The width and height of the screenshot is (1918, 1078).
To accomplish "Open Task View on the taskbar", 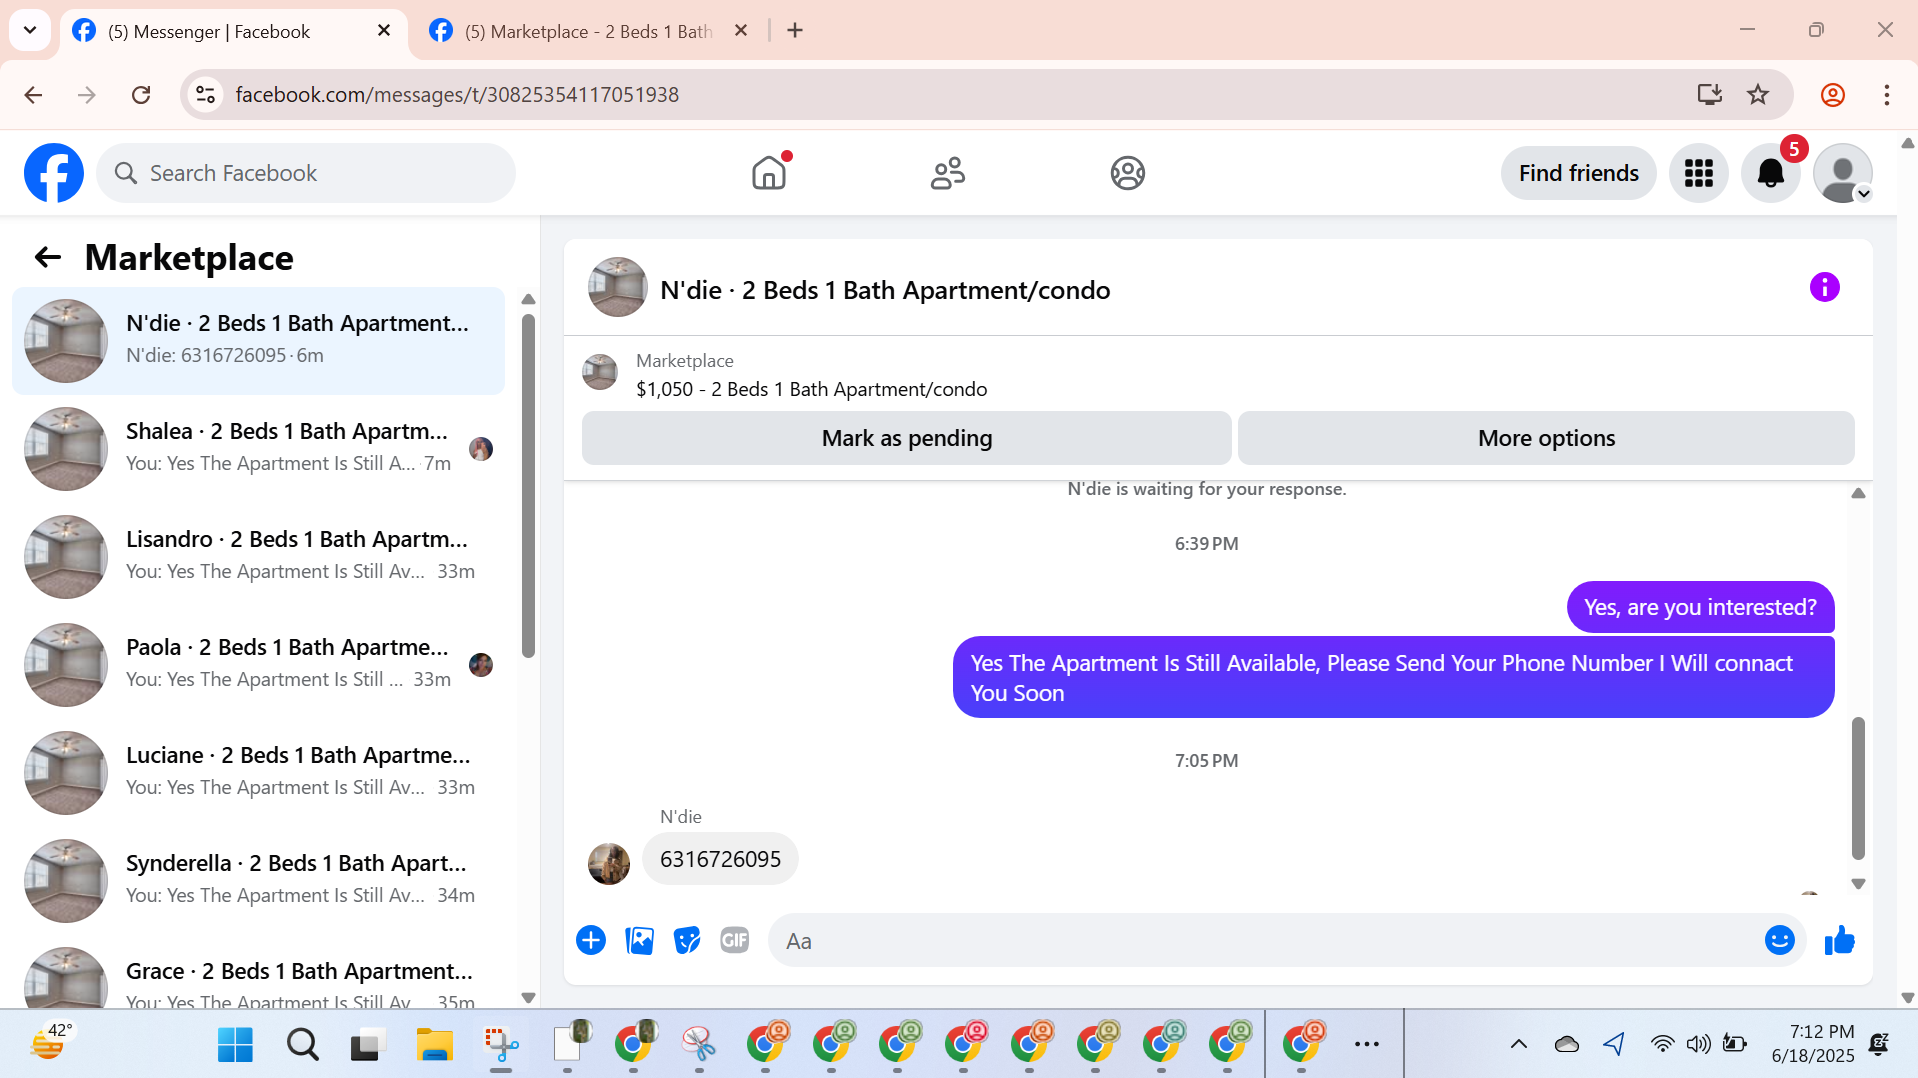I will [368, 1045].
